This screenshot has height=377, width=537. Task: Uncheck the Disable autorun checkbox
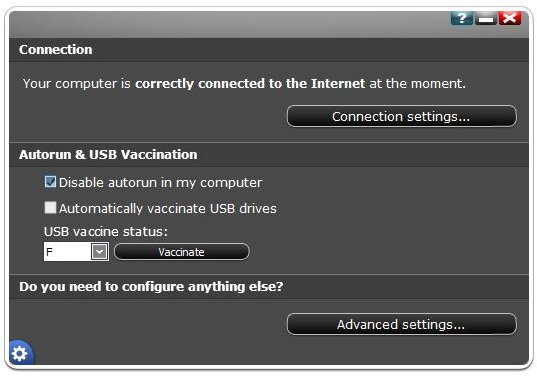[50, 182]
